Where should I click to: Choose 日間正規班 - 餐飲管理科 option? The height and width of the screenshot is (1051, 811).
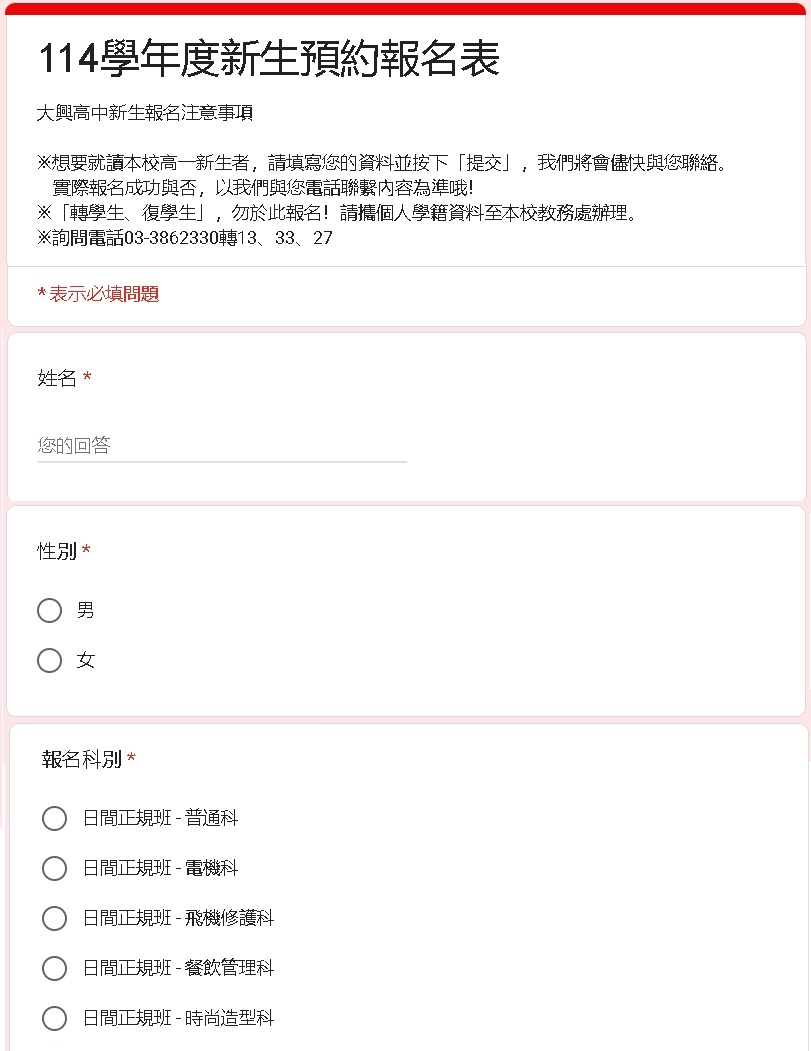pyautogui.click(x=54, y=968)
